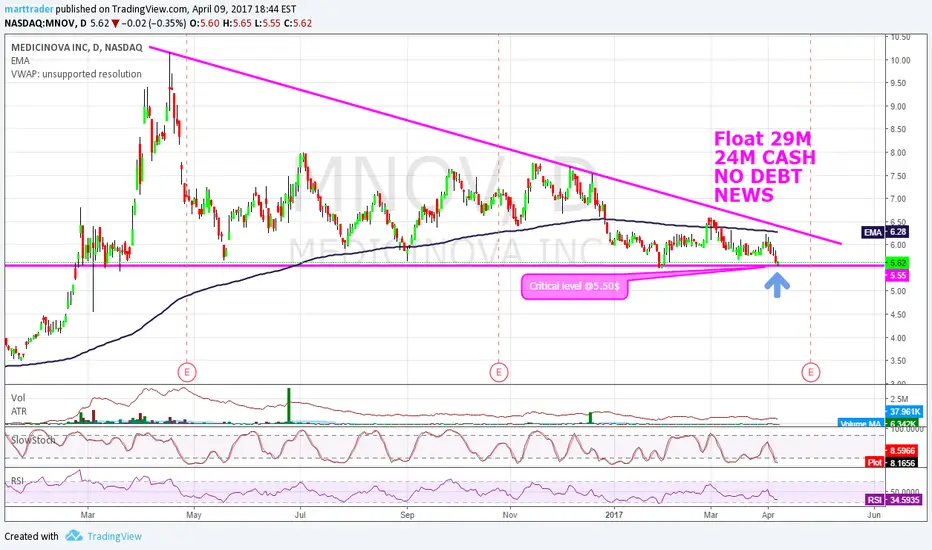The image size is (932, 550).
Task: Click the 7.00 price axis label
Action: (898, 199)
